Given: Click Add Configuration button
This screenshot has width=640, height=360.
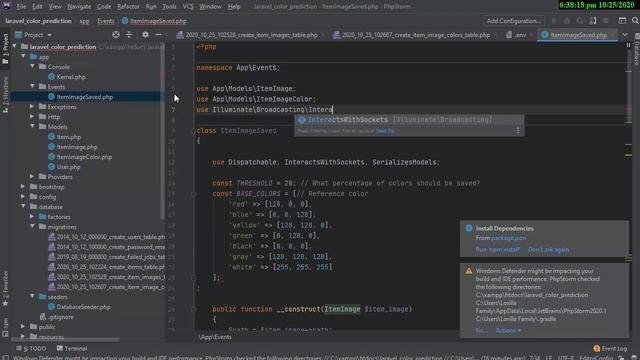Looking at the screenshot, I should point(513,21).
